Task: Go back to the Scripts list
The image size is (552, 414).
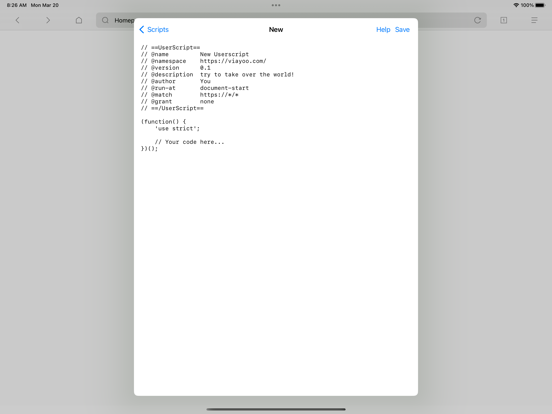Action: [x=154, y=30]
